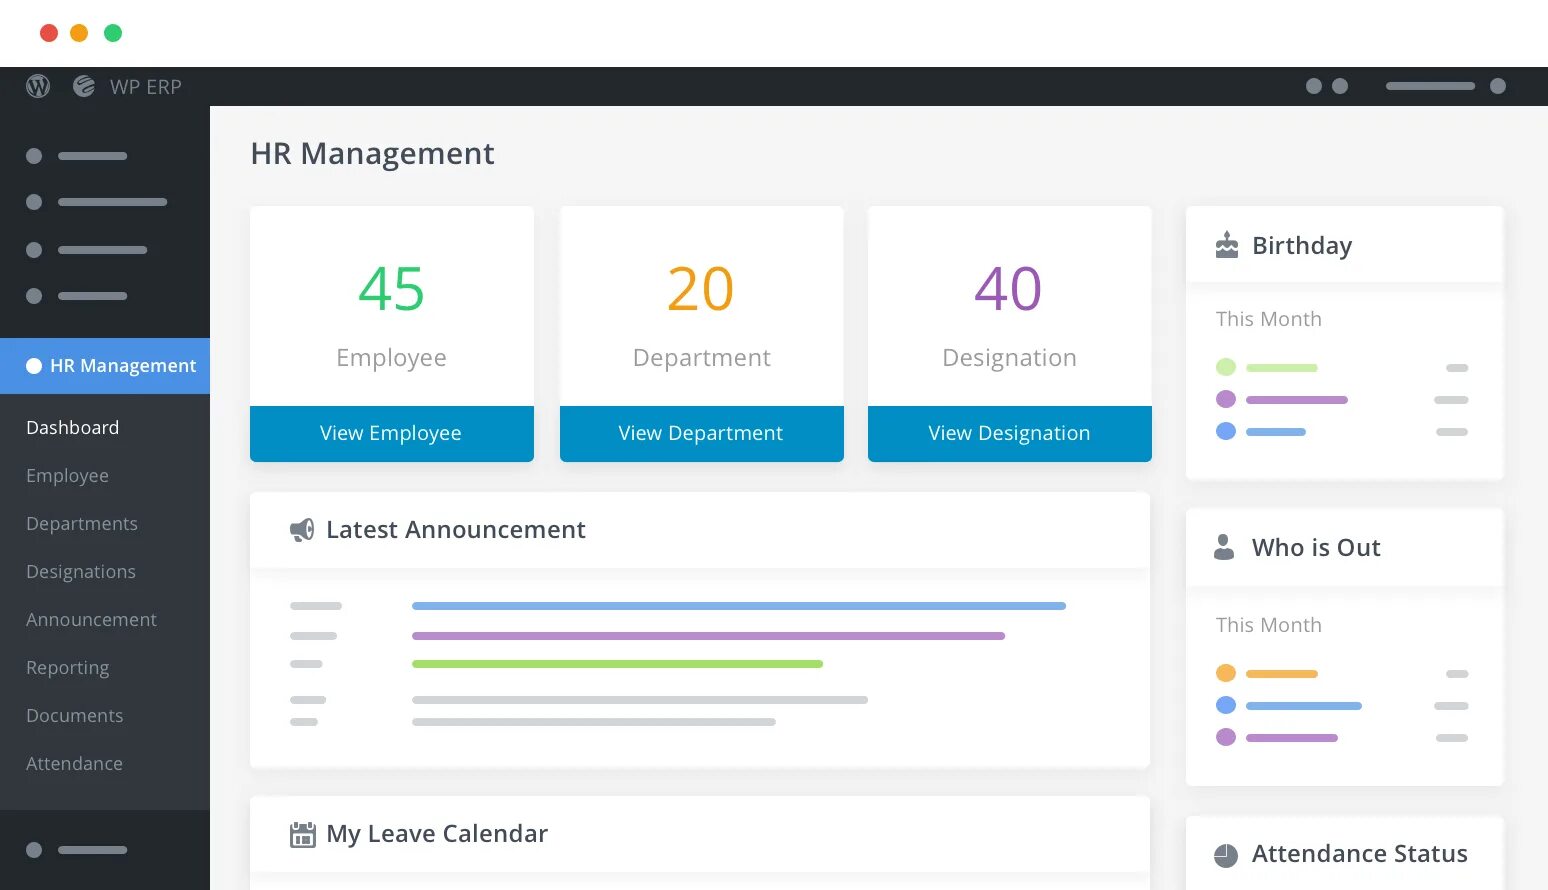1548x890 pixels.
Task: Click the Who is Out person icon
Action: [1224, 547]
